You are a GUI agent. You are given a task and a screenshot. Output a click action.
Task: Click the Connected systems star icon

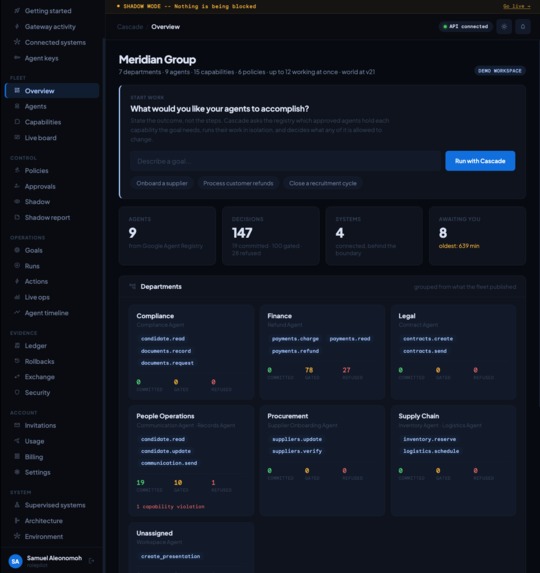(x=17, y=42)
